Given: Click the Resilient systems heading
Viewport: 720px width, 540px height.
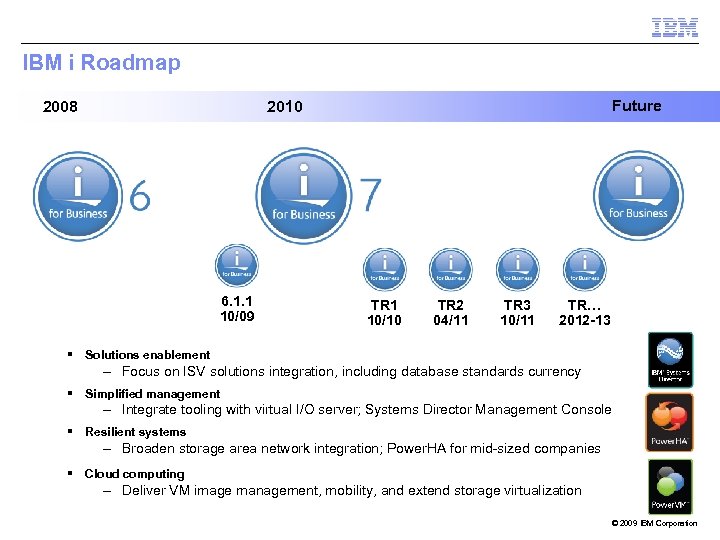Looking at the screenshot, I should pos(135,432).
